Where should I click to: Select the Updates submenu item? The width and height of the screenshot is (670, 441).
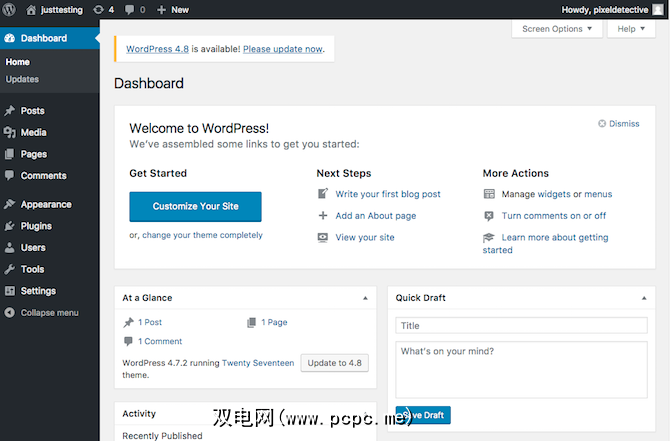coord(22,79)
